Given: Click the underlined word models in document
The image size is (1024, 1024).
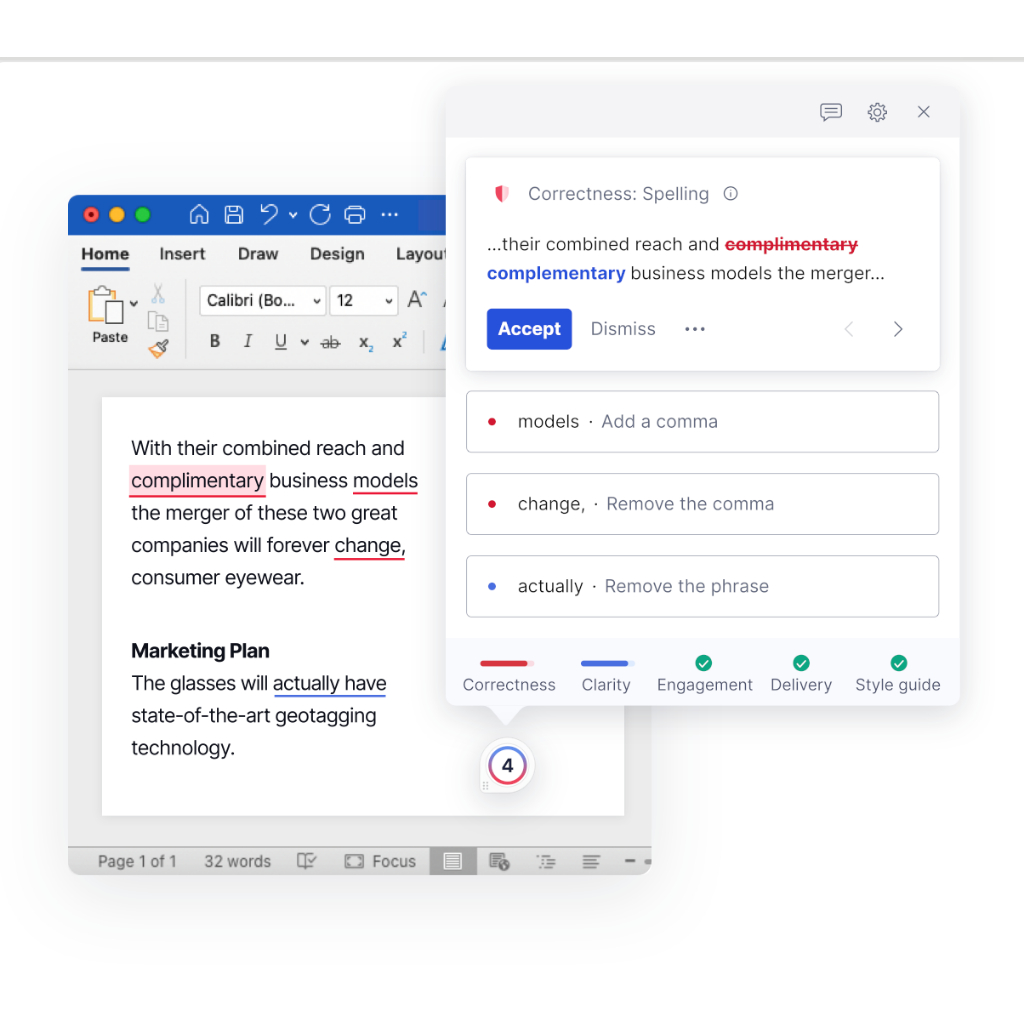Looking at the screenshot, I should coord(385,481).
